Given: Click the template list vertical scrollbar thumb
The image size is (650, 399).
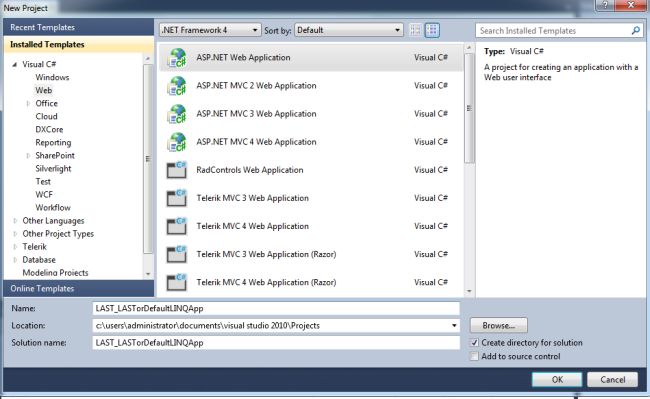Looking at the screenshot, I should pyautogui.click(x=469, y=108).
